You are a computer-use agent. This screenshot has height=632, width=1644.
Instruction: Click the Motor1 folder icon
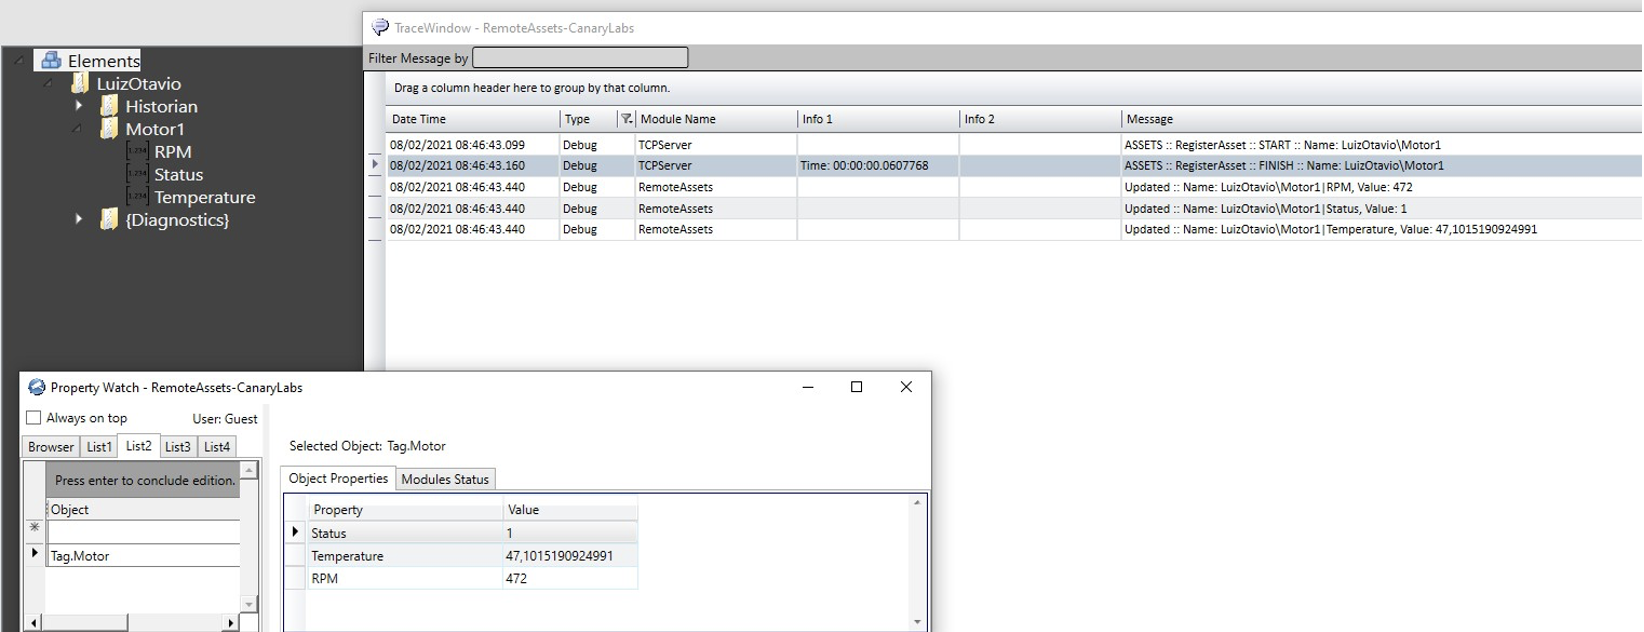pos(109,129)
